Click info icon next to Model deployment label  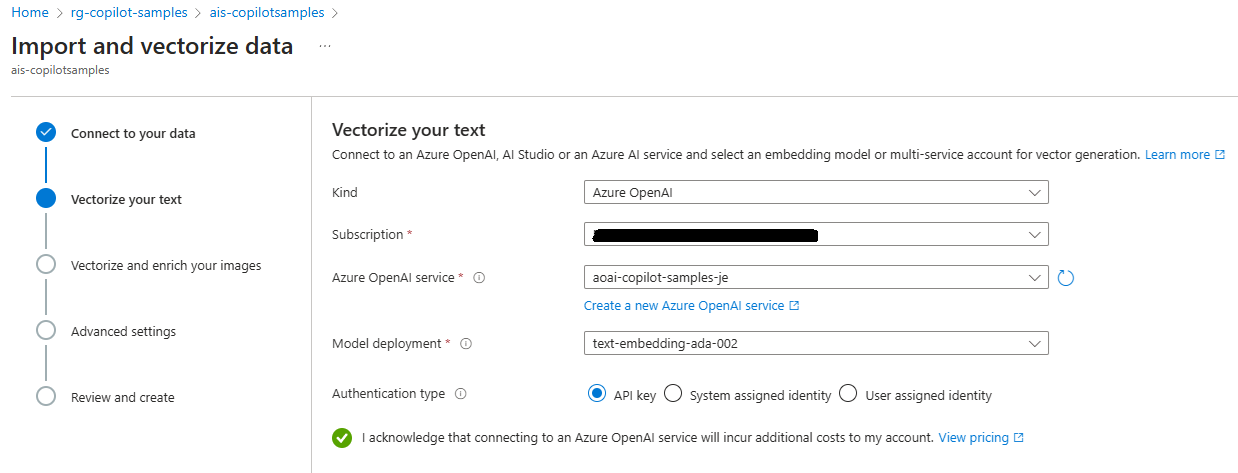[466, 344]
